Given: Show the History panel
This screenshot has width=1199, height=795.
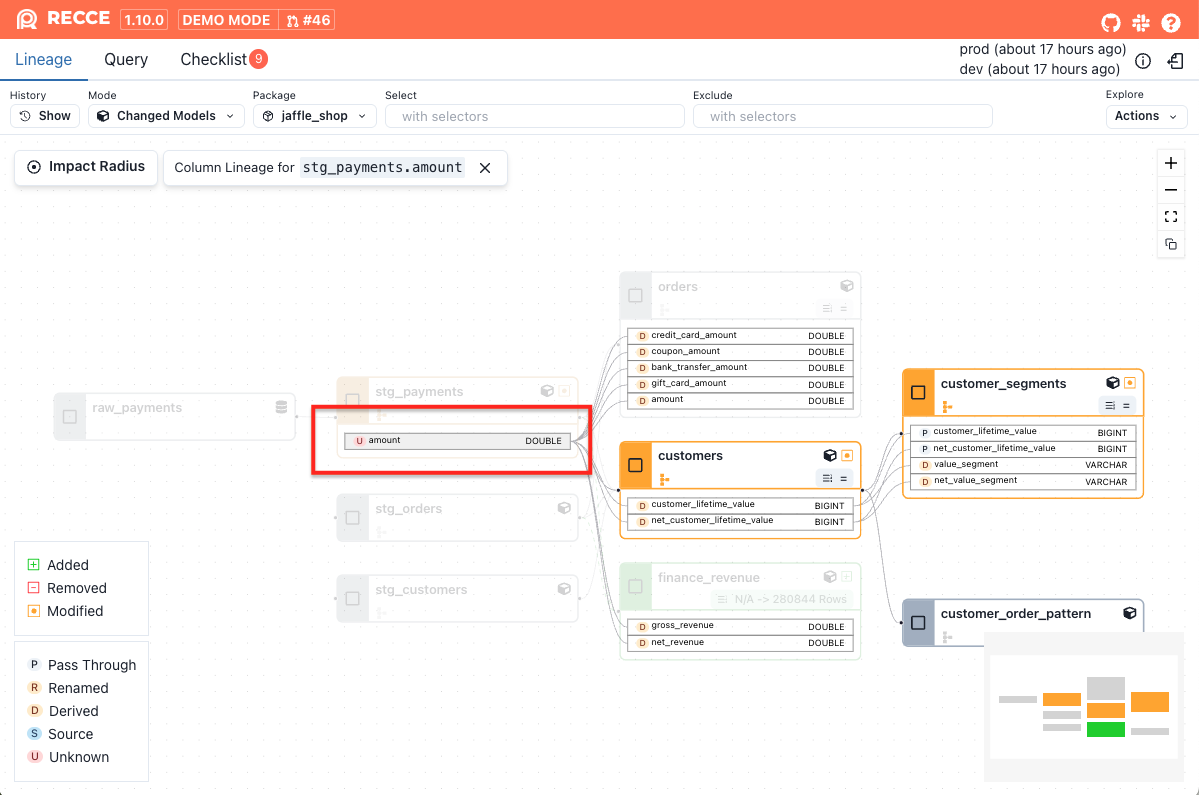Looking at the screenshot, I should pyautogui.click(x=45, y=116).
